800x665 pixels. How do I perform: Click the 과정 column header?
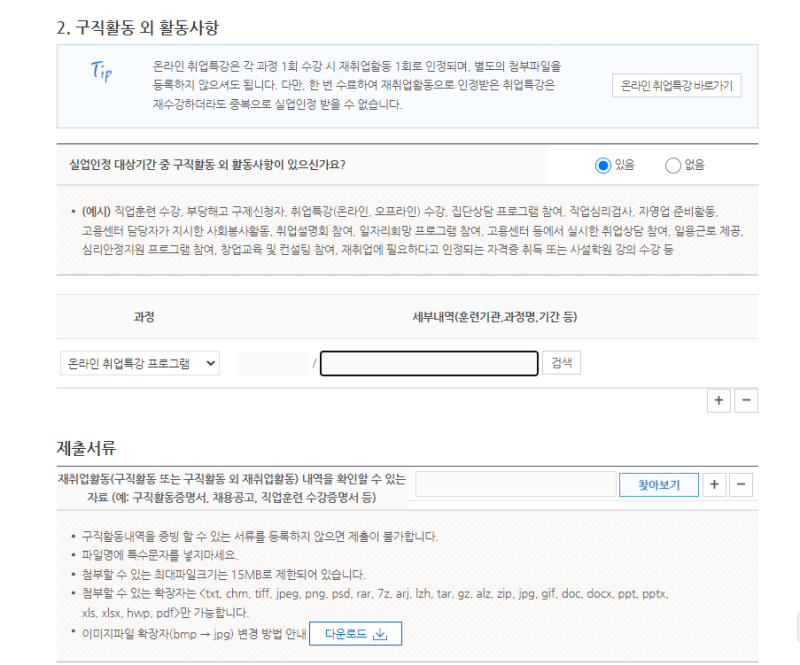click(144, 317)
